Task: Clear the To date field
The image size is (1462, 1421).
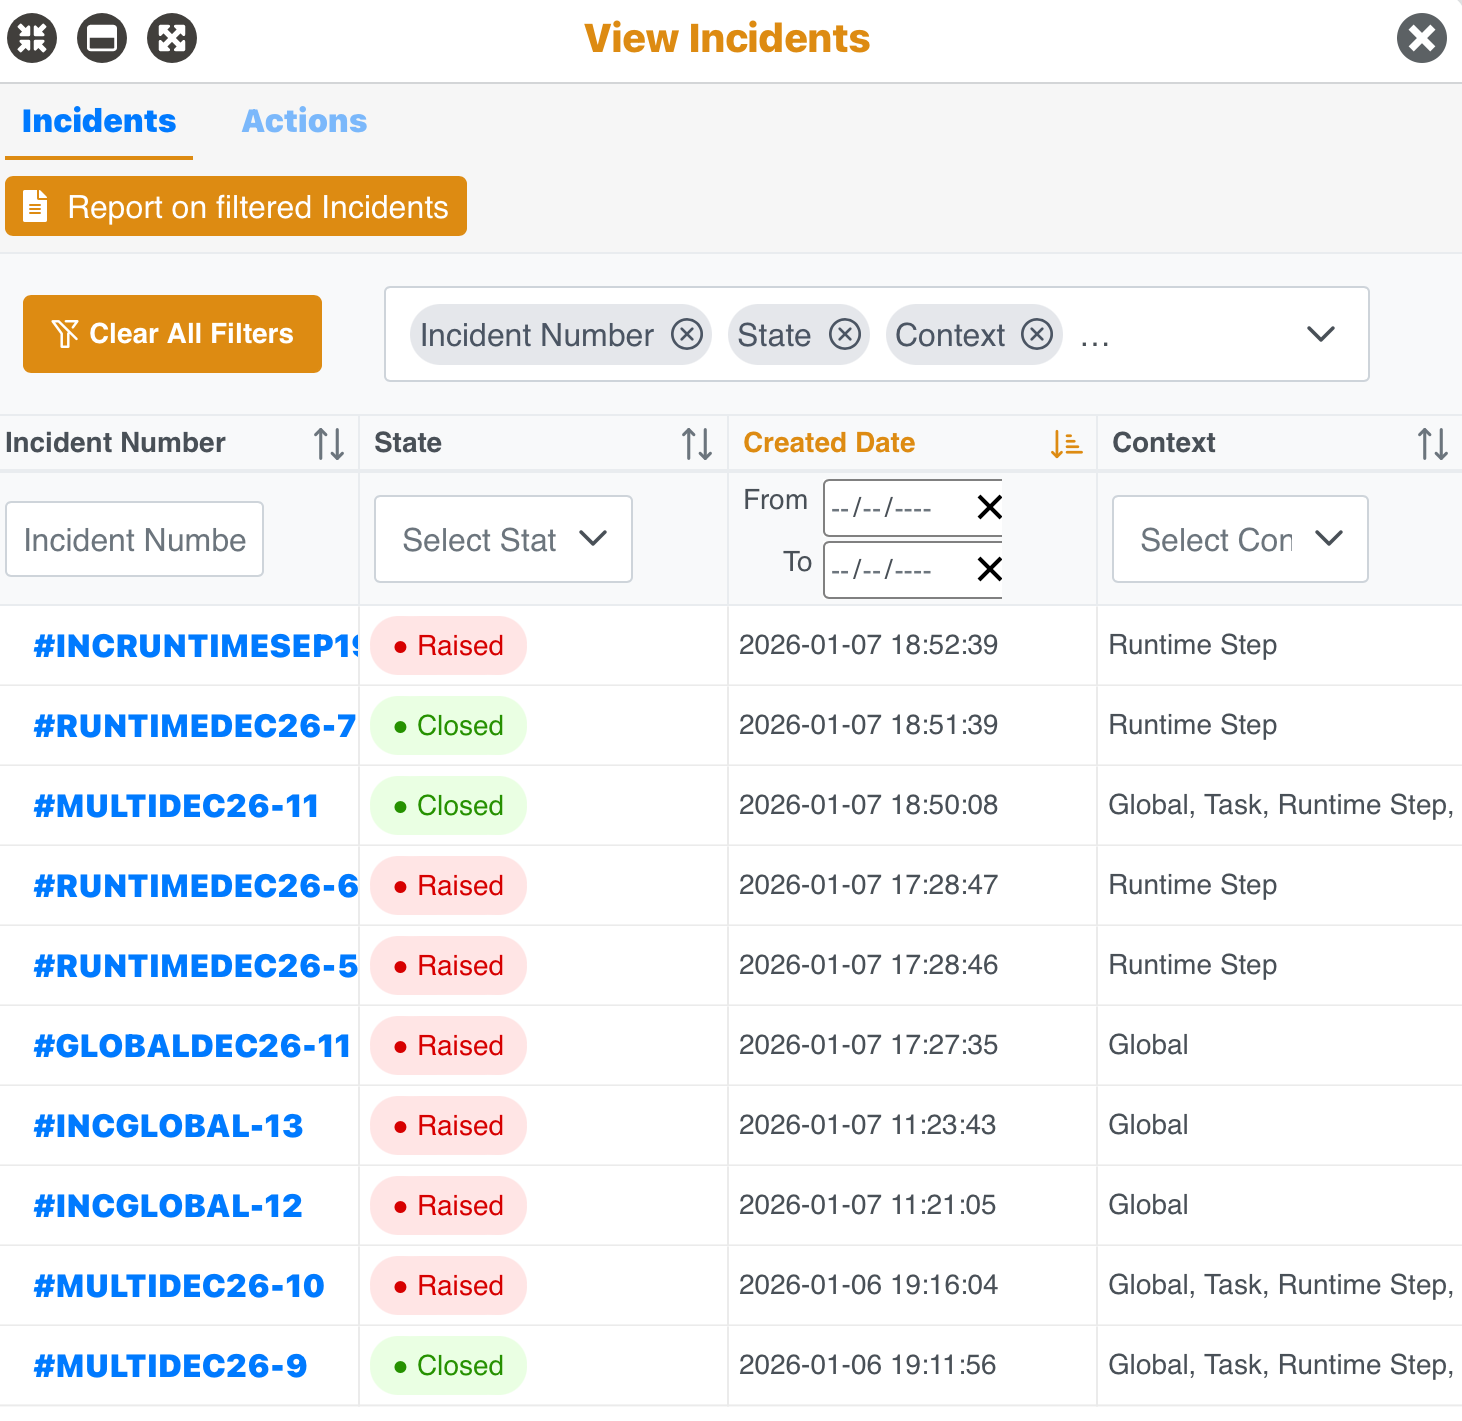Action: point(989,570)
